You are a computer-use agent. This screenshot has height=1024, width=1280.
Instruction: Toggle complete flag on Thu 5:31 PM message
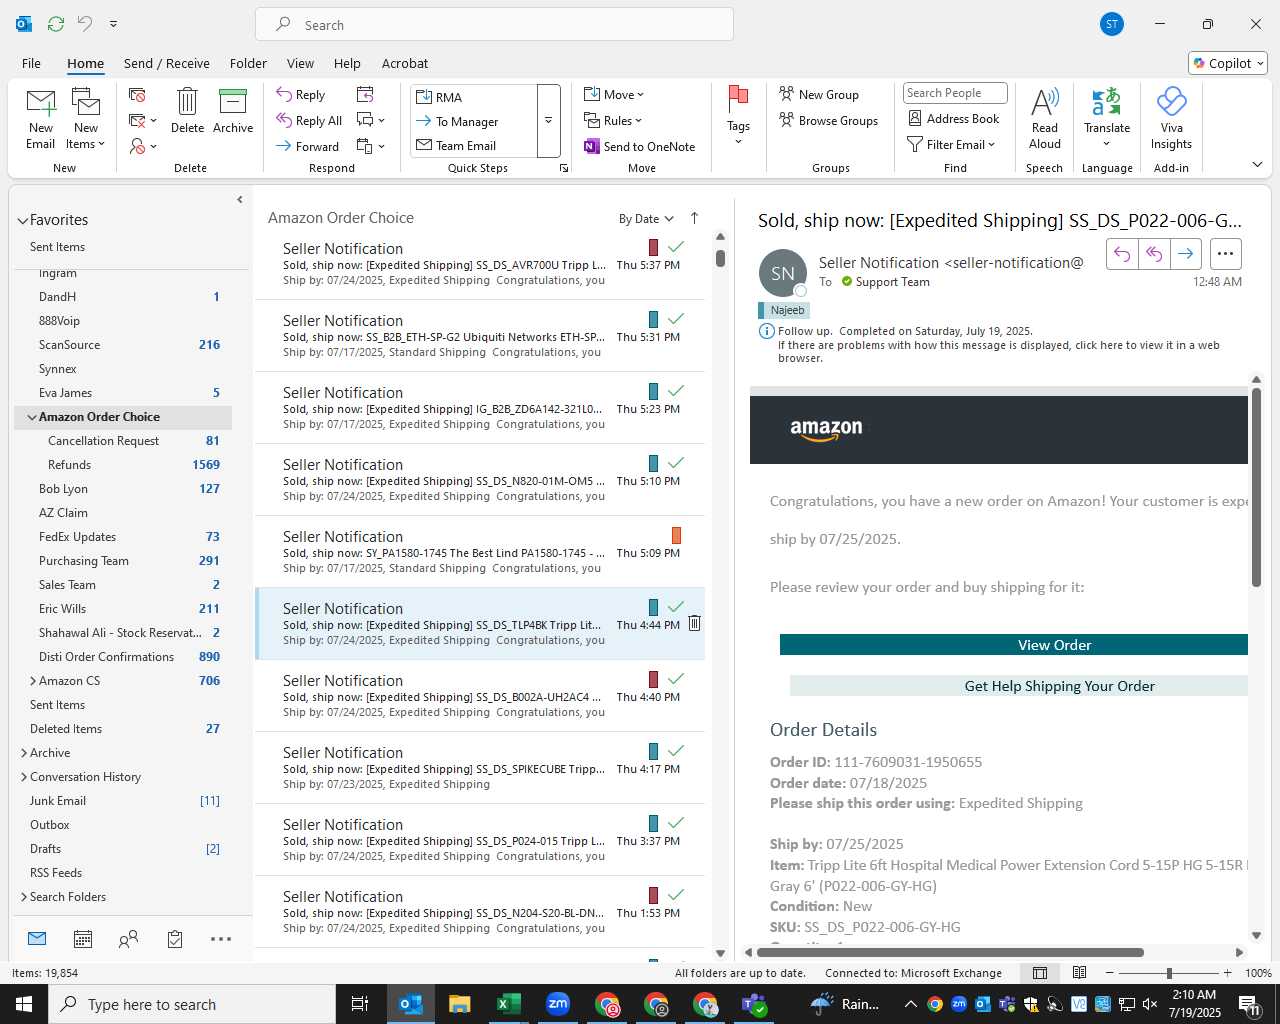(676, 318)
